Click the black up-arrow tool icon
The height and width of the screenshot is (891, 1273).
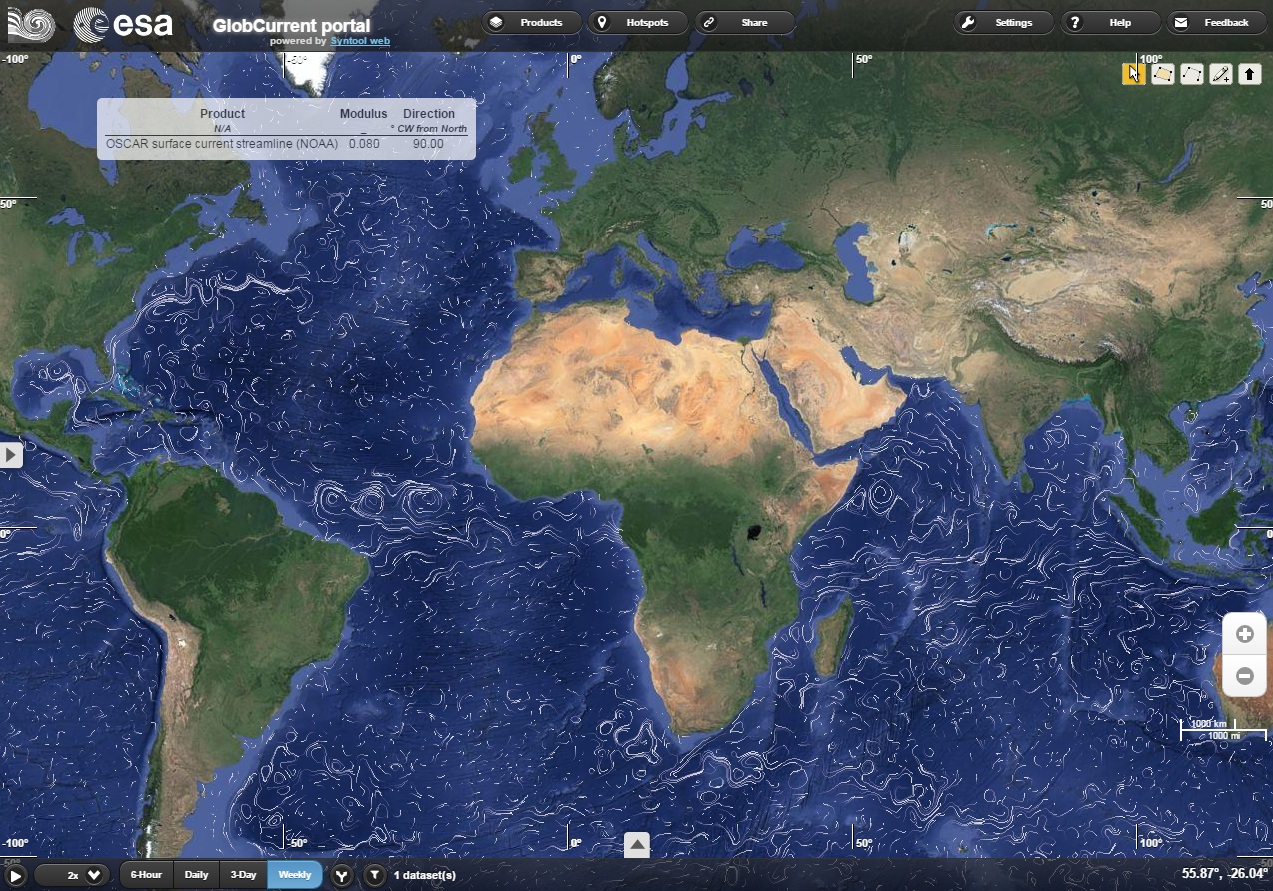tap(1249, 74)
